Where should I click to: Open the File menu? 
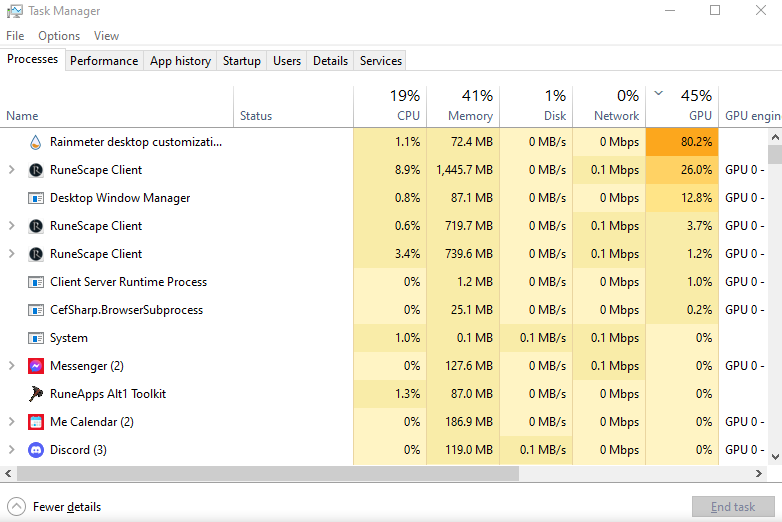(15, 36)
